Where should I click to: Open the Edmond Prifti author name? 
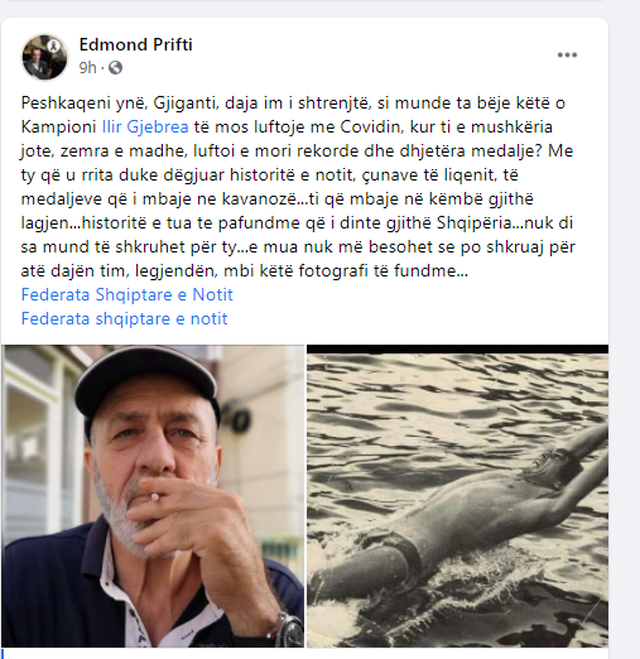136,45
